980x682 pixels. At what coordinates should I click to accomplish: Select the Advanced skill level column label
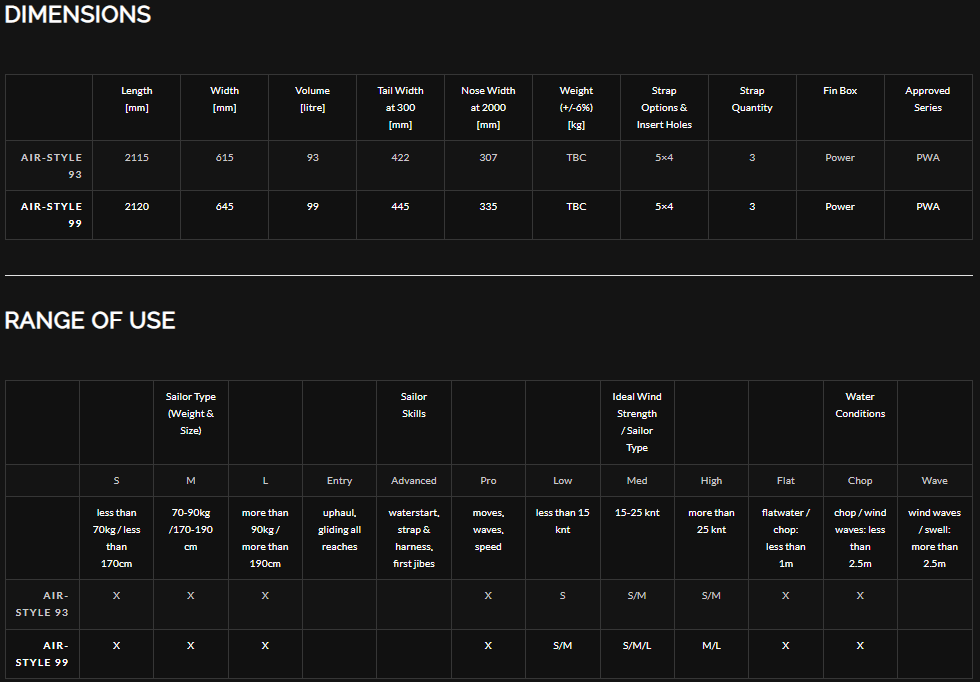point(414,481)
